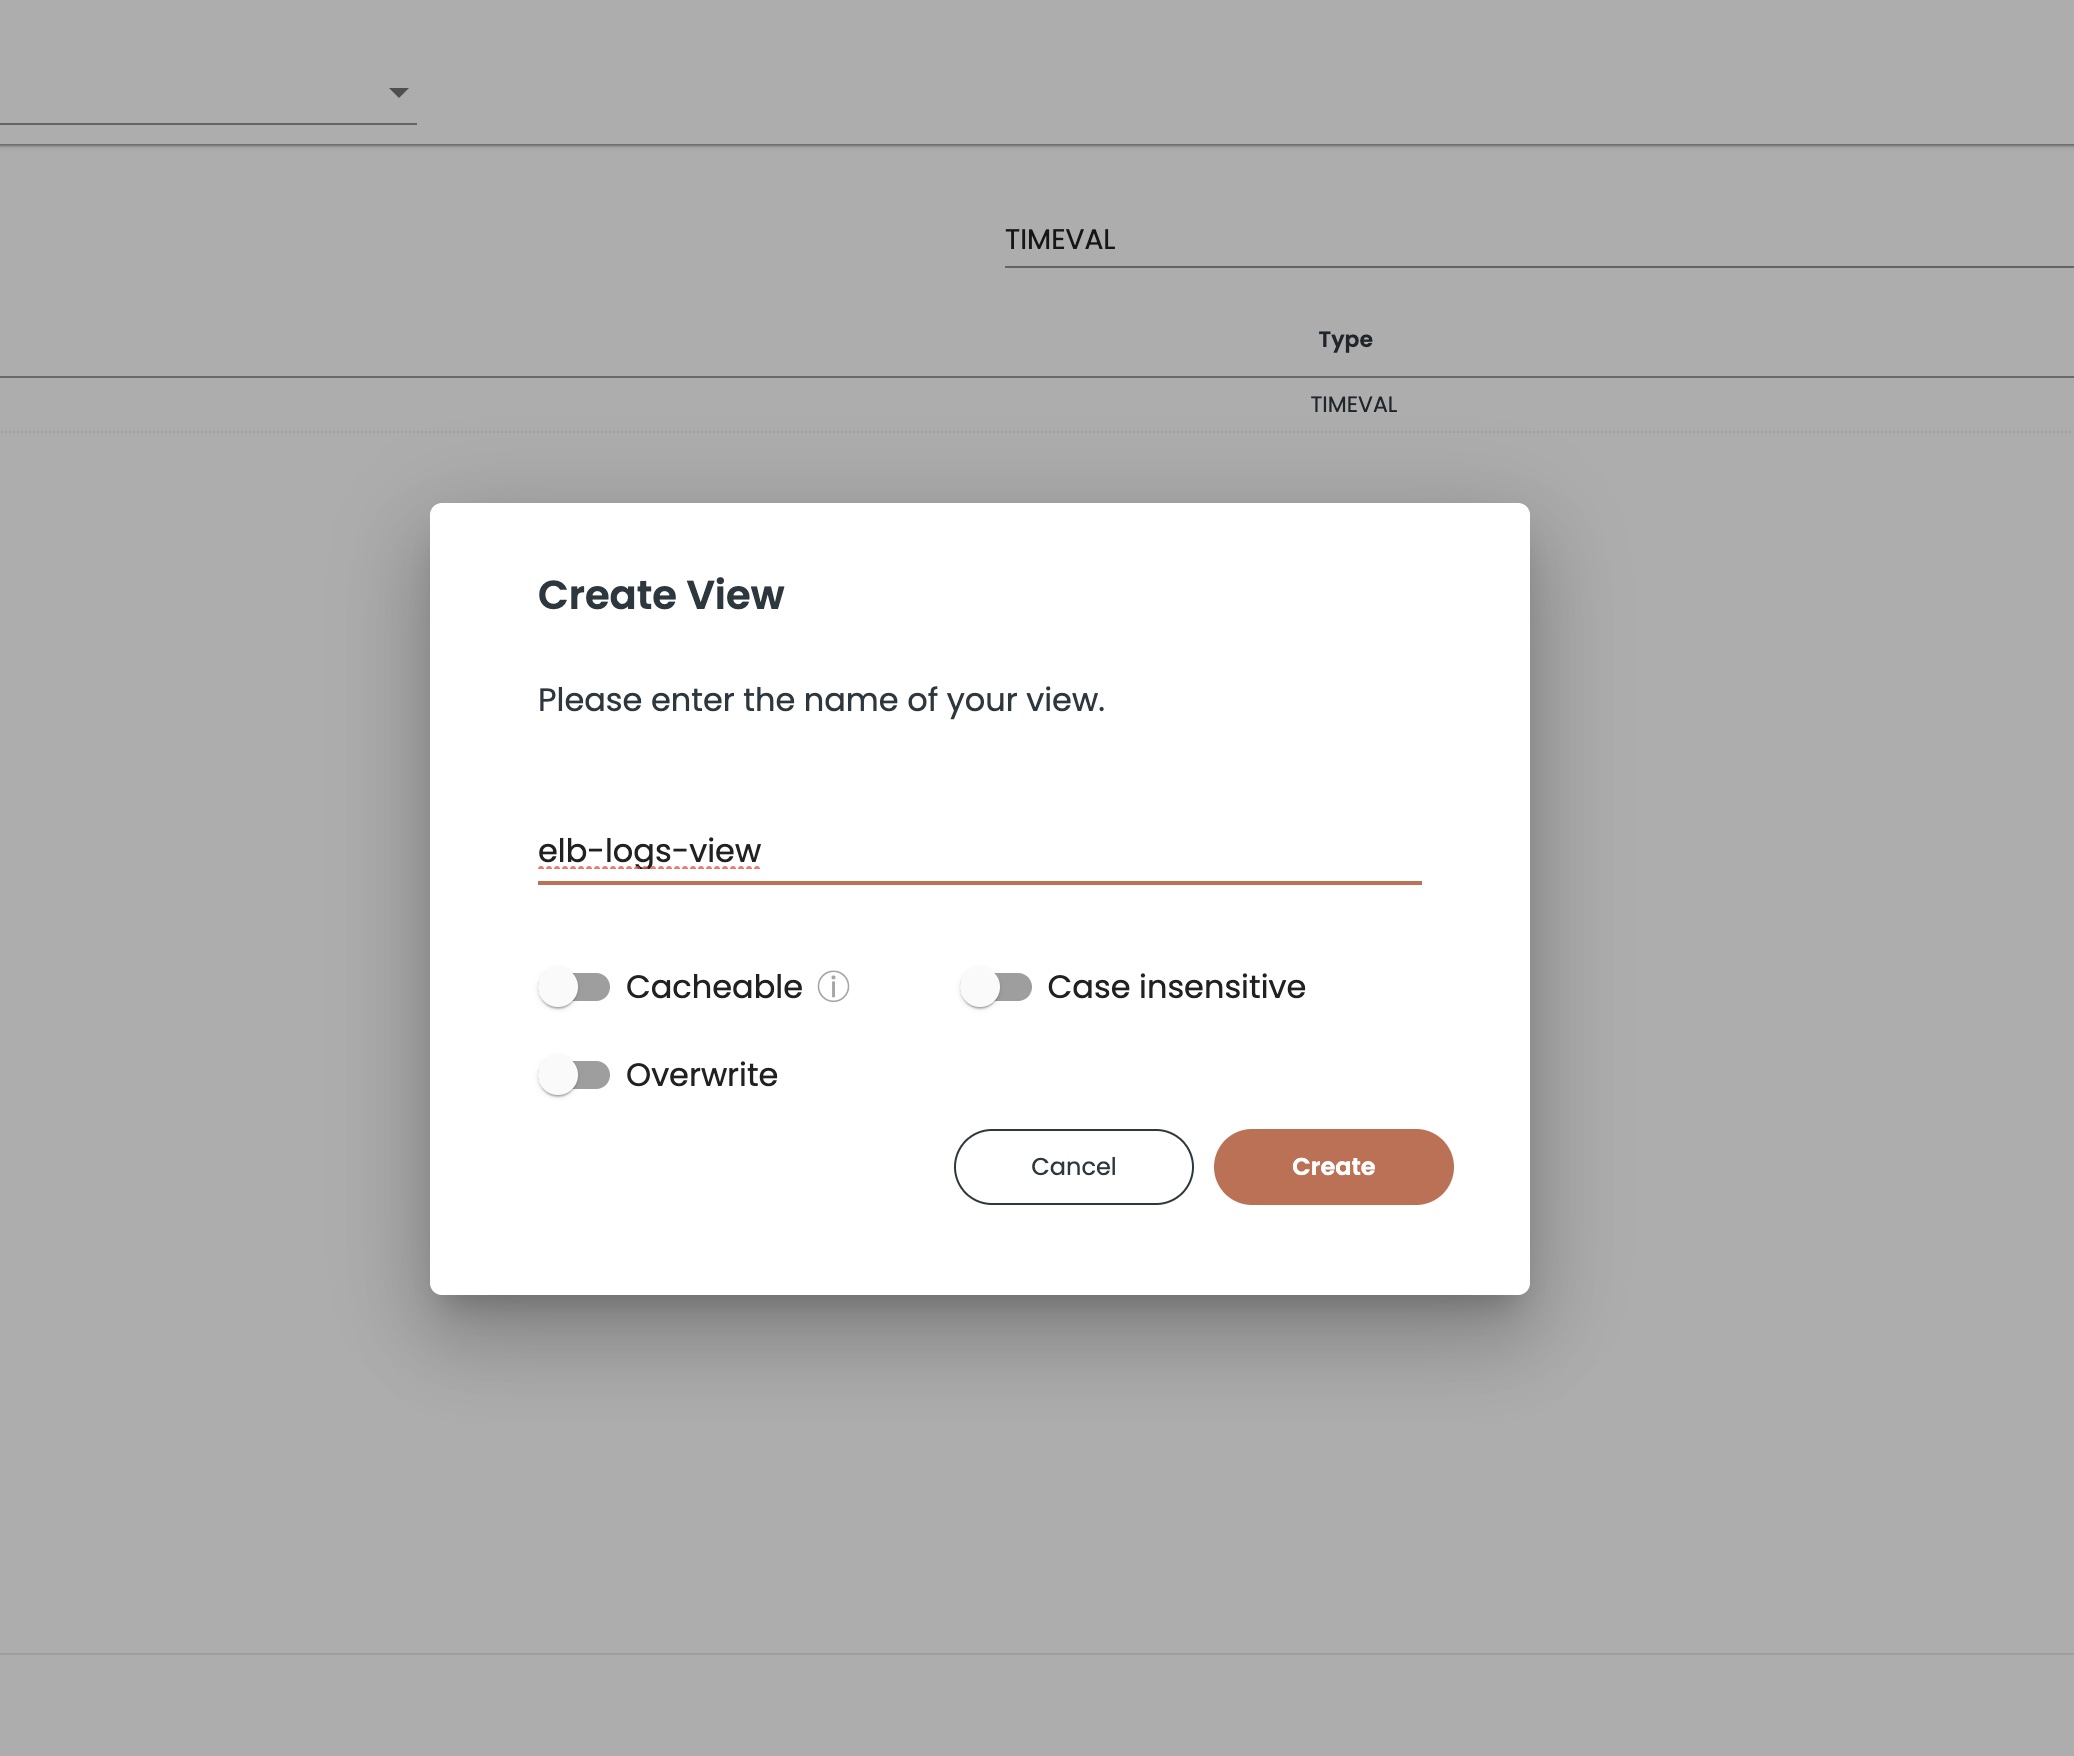The width and height of the screenshot is (2074, 1756).
Task: Click the blank end of the view name field
Action: point(1090,851)
